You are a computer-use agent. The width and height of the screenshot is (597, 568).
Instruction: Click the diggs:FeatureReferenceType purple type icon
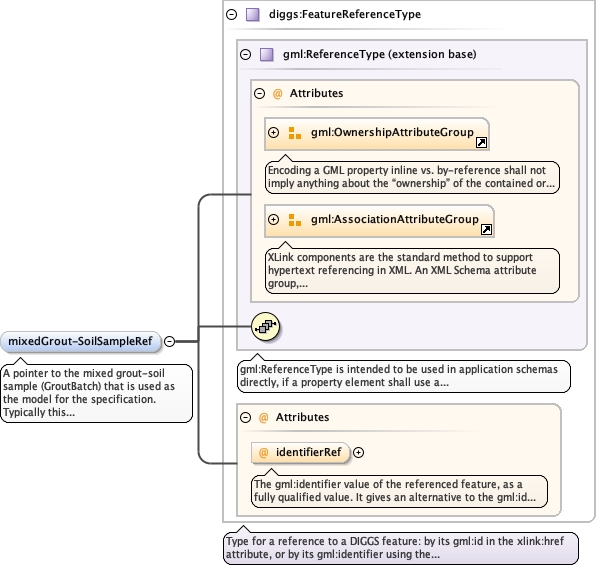coord(253,14)
